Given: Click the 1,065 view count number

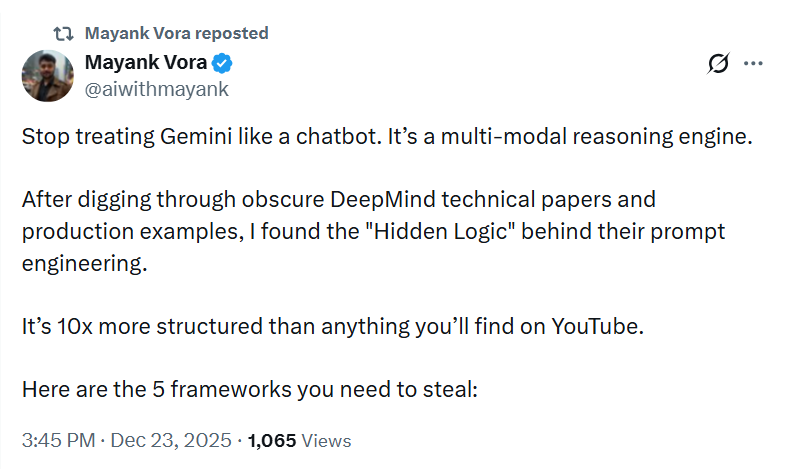Looking at the screenshot, I should pyautogui.click(x=272, y=440).
